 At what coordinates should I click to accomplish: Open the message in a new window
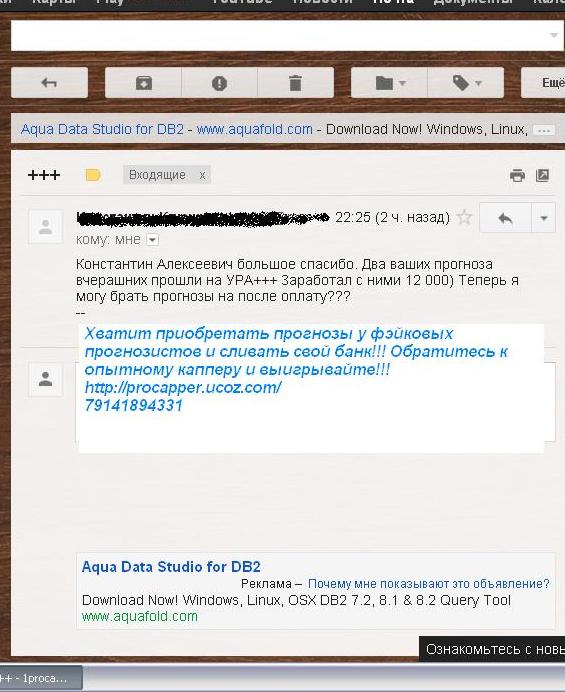tap(542, 175)
